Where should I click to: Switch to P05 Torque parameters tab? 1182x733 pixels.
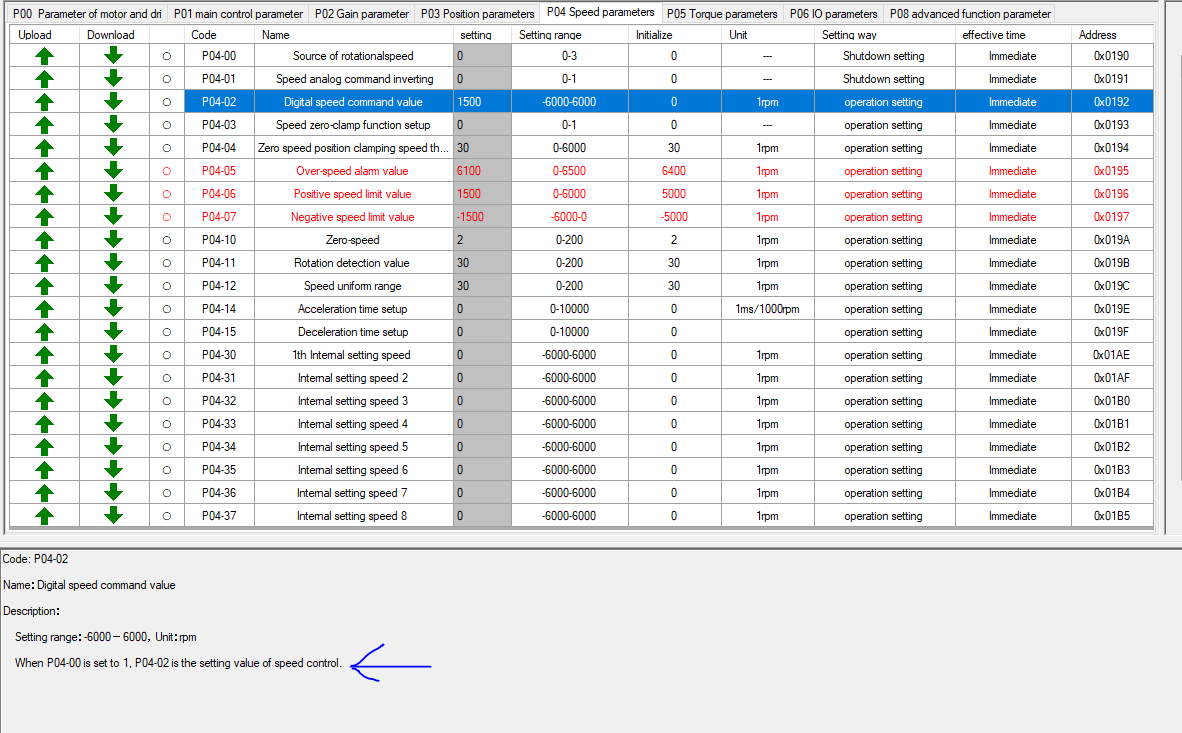722,14
